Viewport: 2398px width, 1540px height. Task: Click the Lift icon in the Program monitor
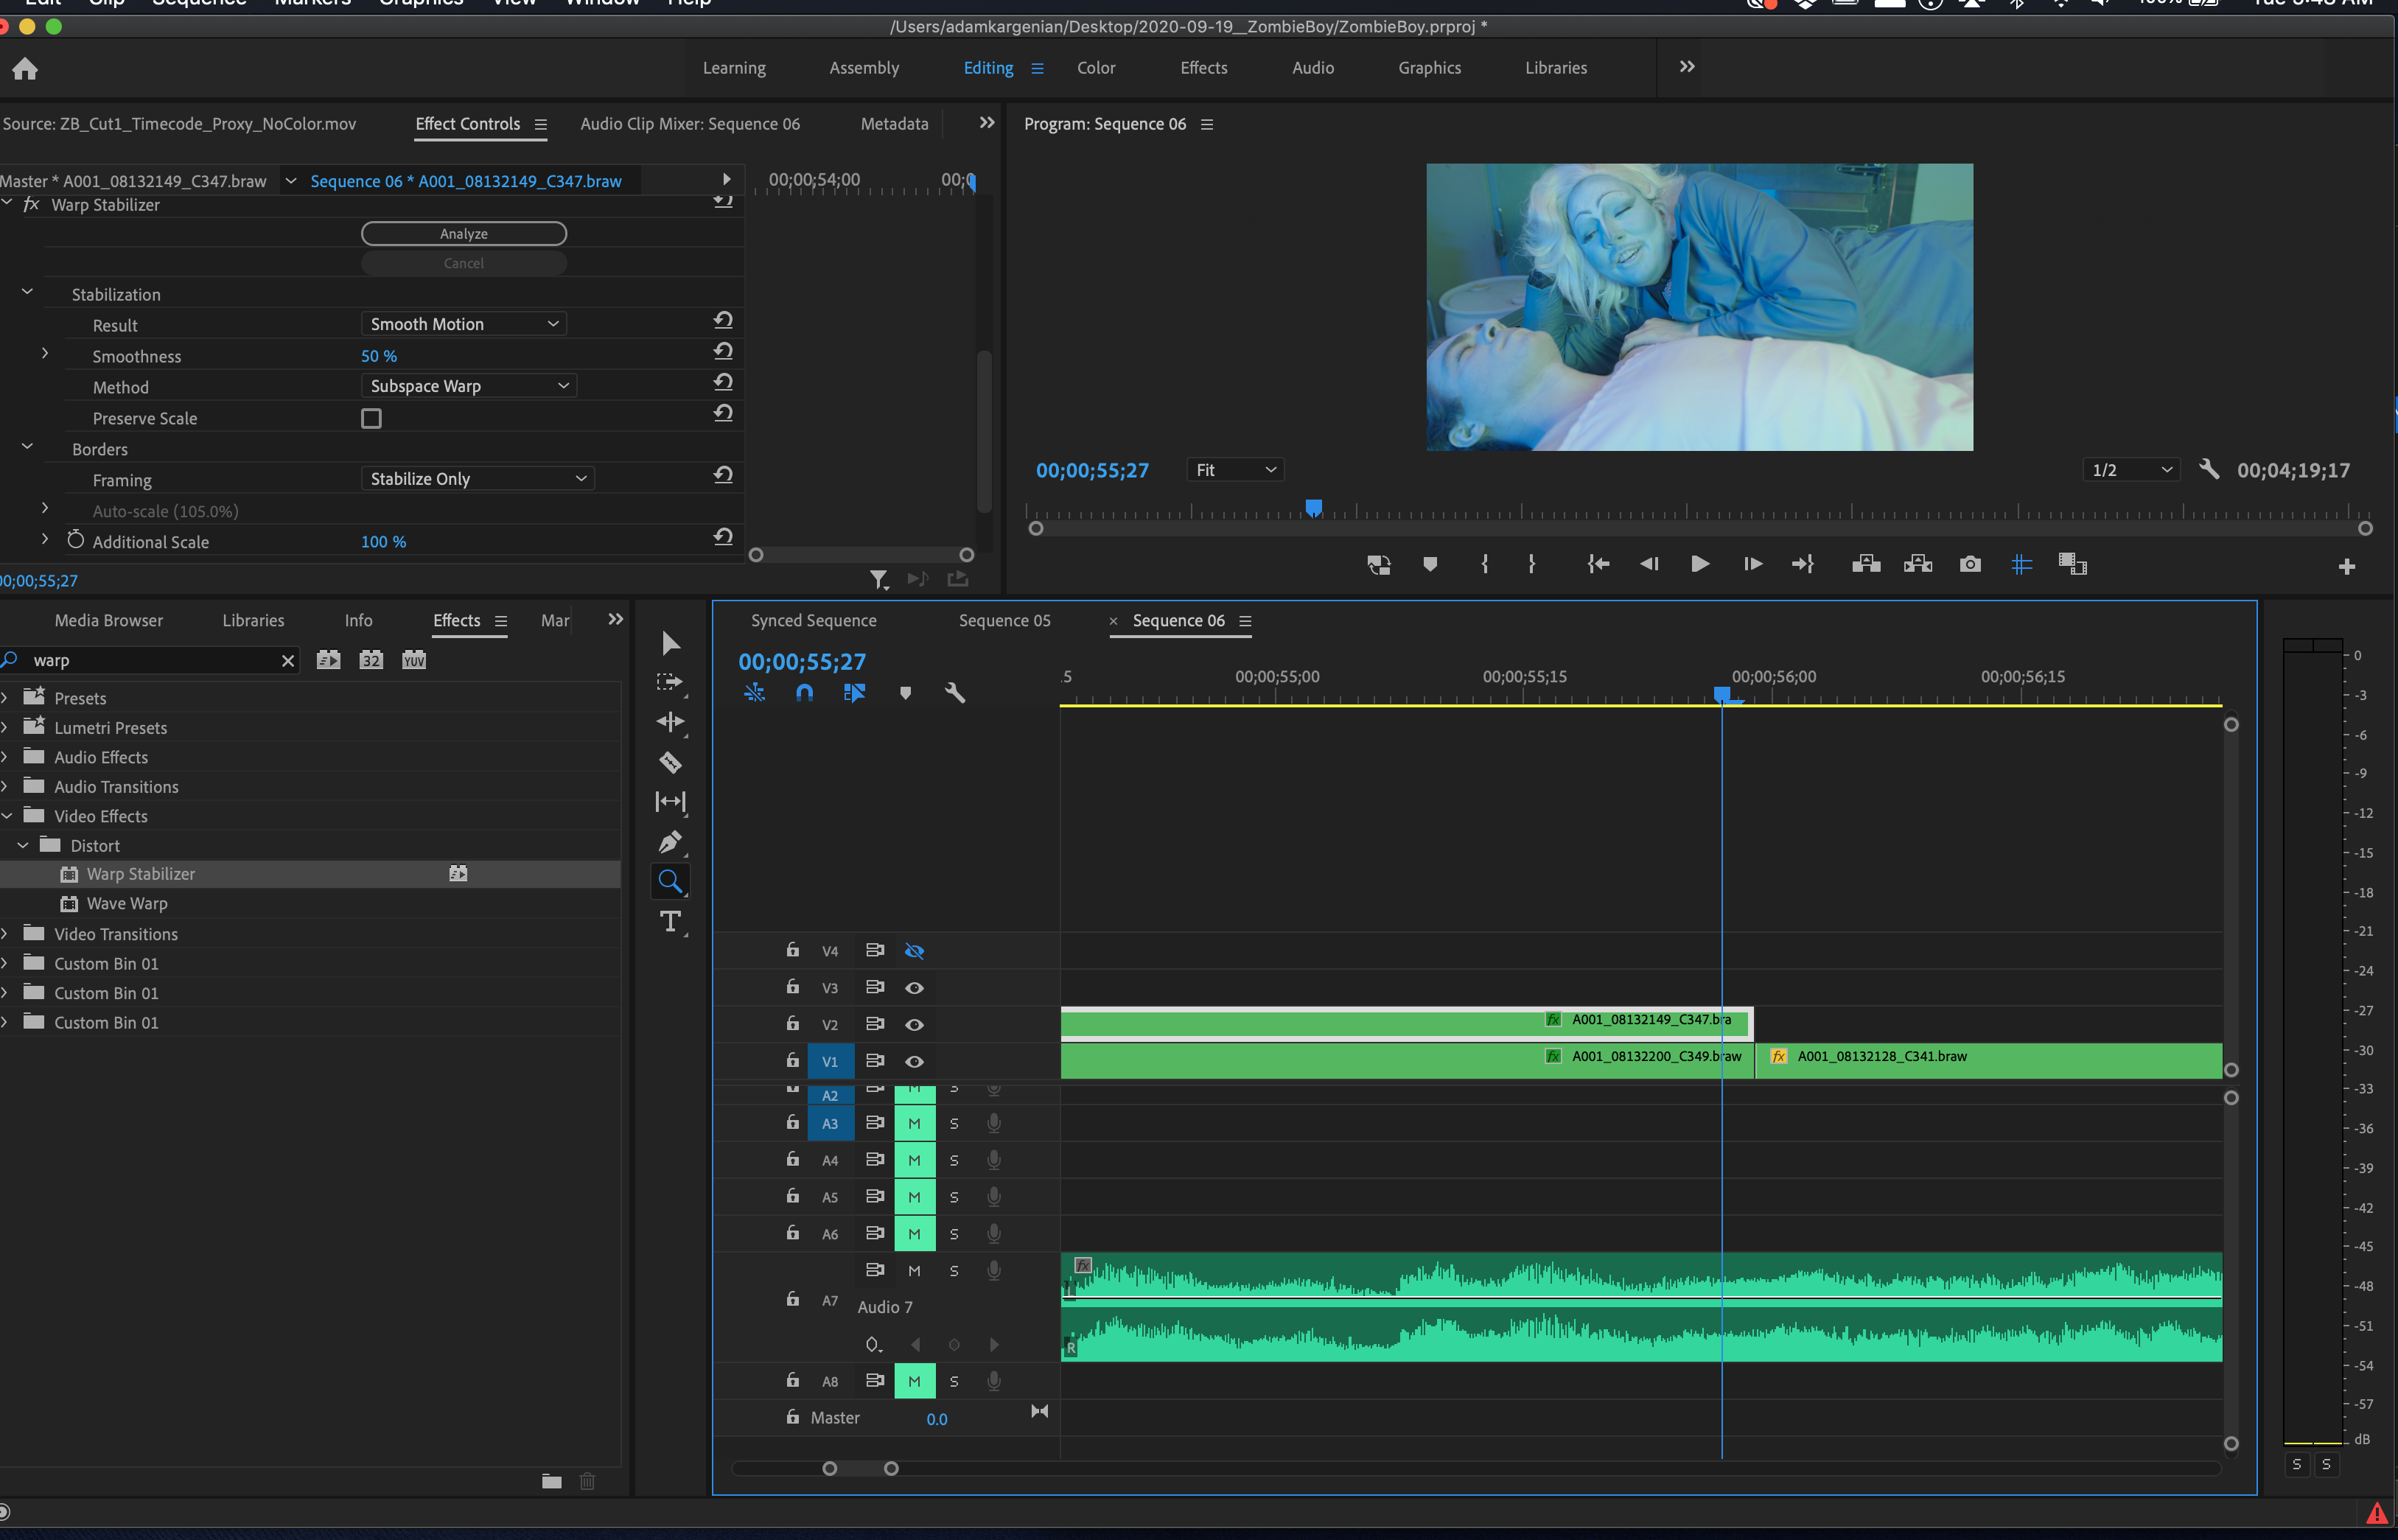tap(1865, 564)
